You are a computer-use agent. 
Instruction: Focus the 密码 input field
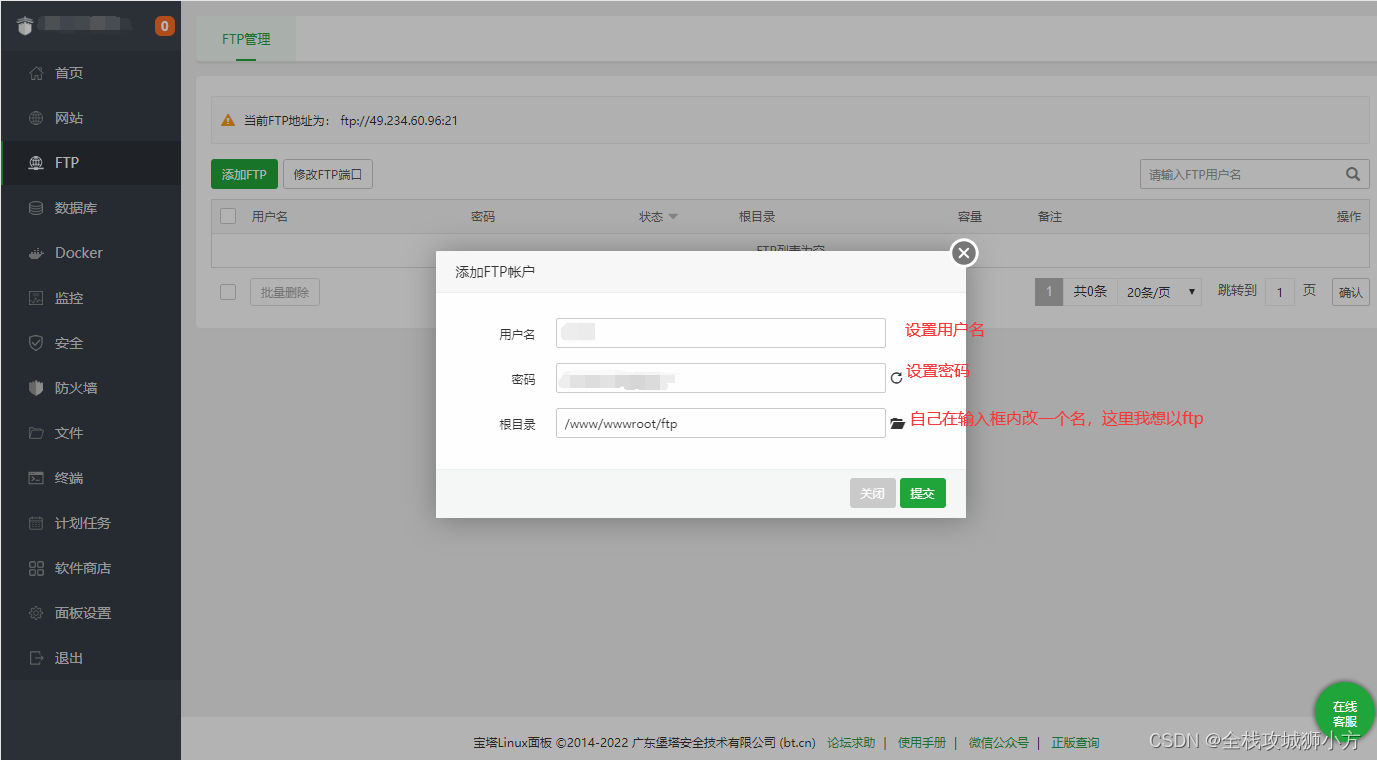click(x=721, y=378)
